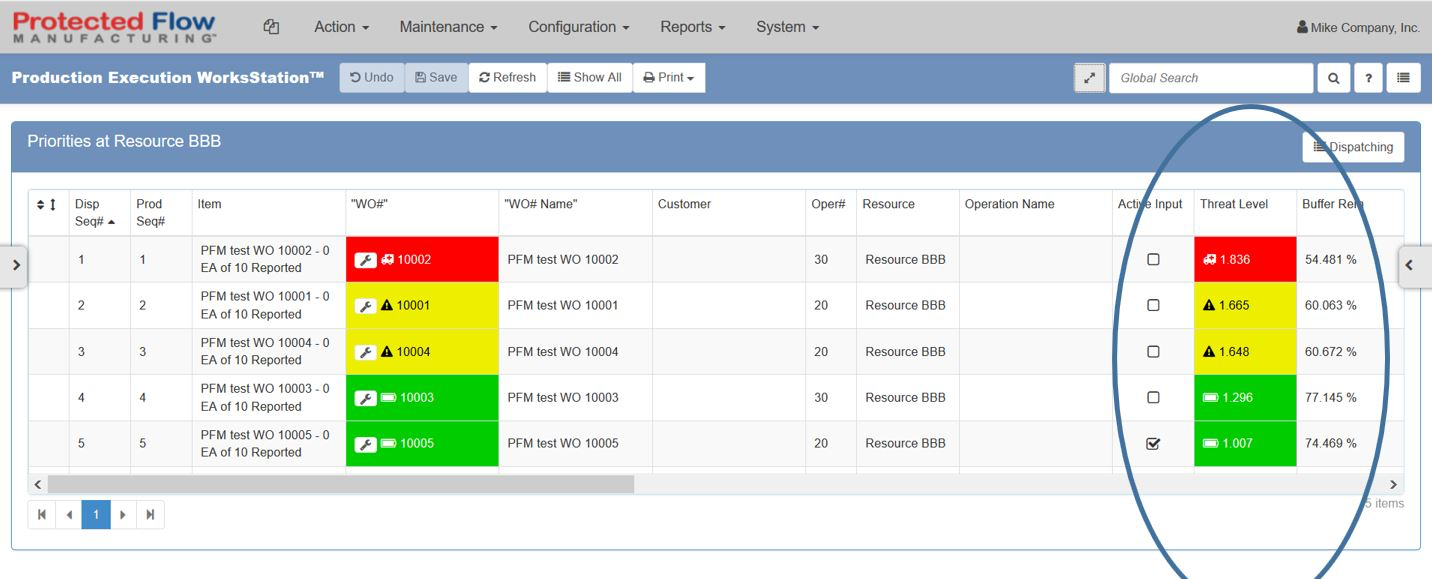Open help with the question mark icon
The width and height of the screenshot is (1432, 579).
(1367, 78)
